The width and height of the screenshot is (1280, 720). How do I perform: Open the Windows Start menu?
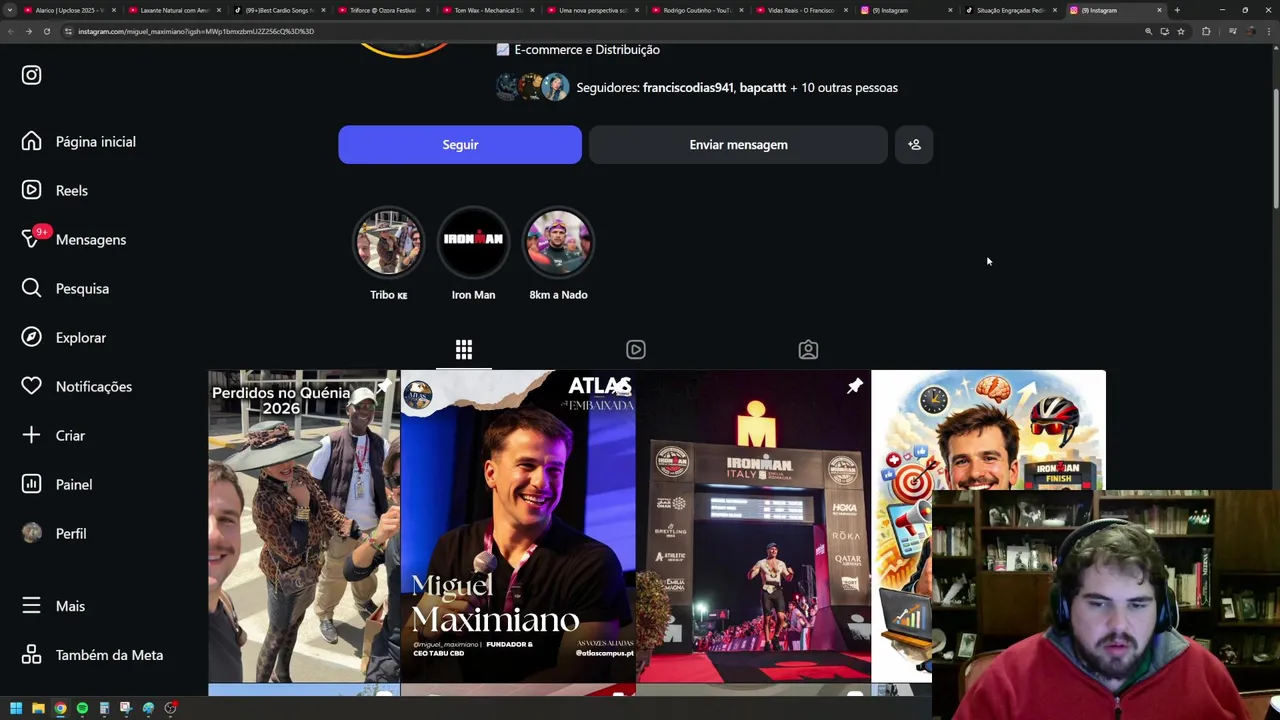pyautogui.click(x=16, y=708)
